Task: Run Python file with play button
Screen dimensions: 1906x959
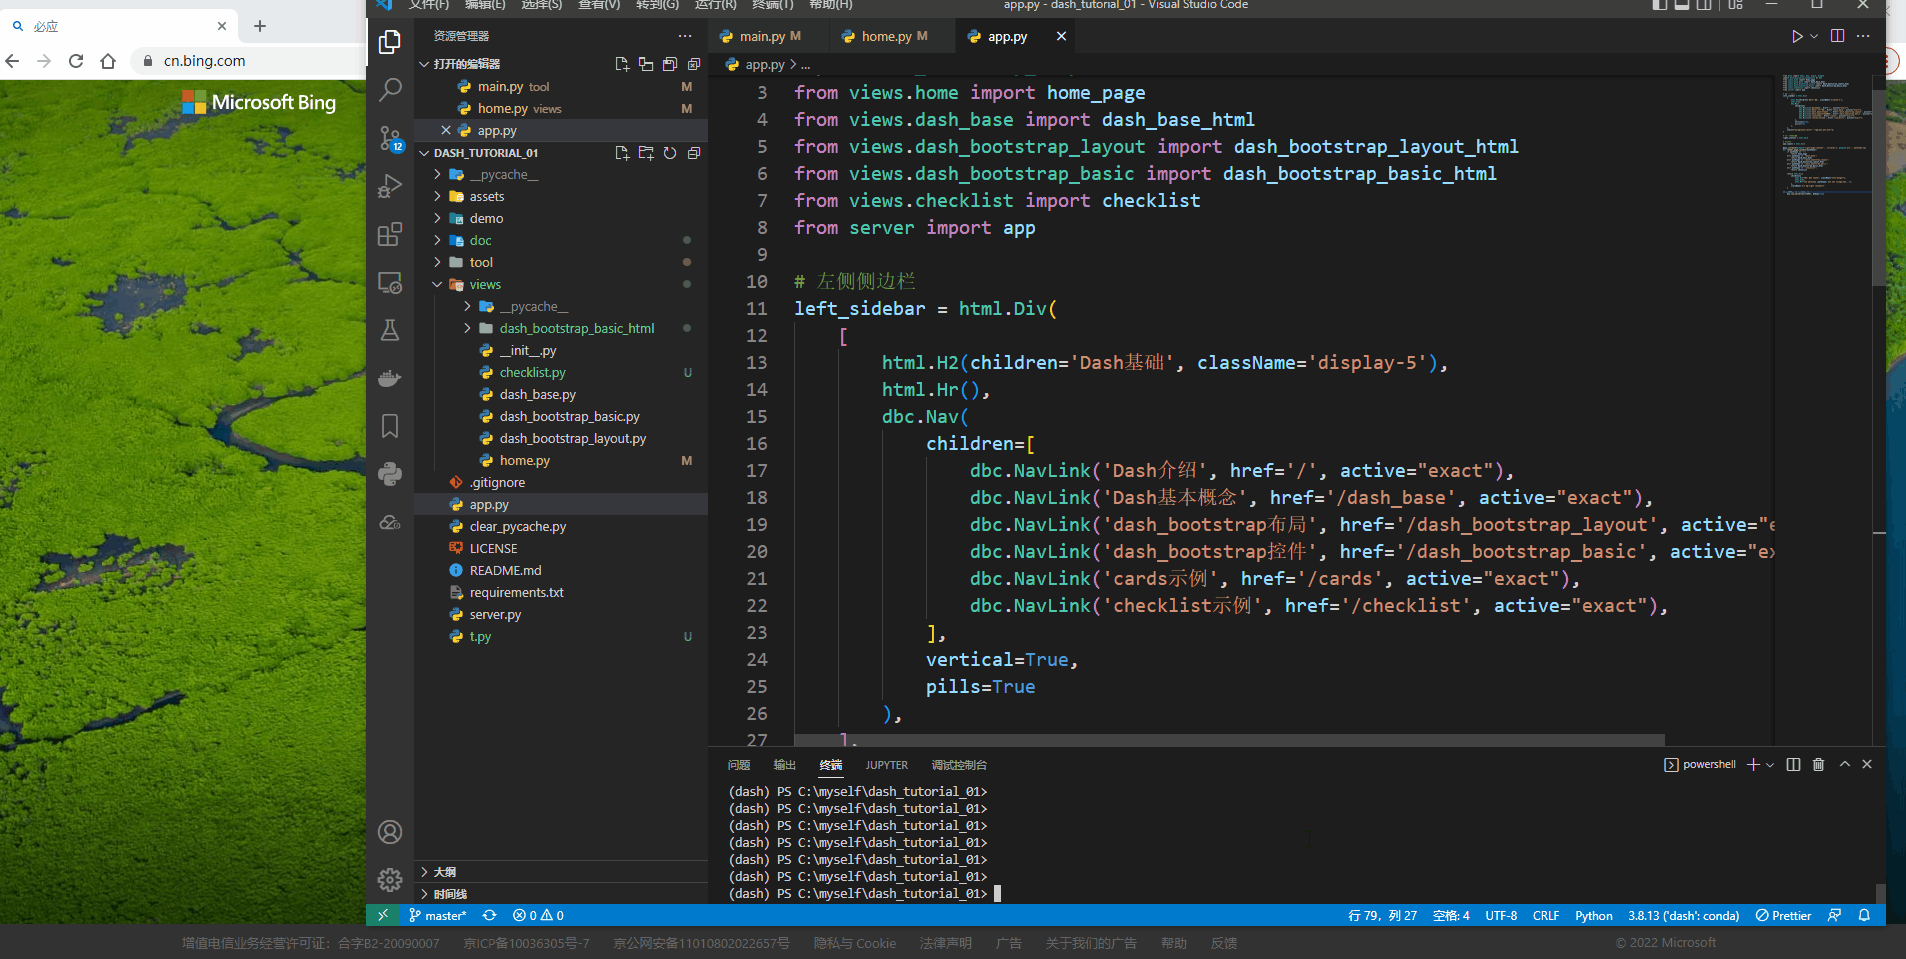Action: [1796, 36]
